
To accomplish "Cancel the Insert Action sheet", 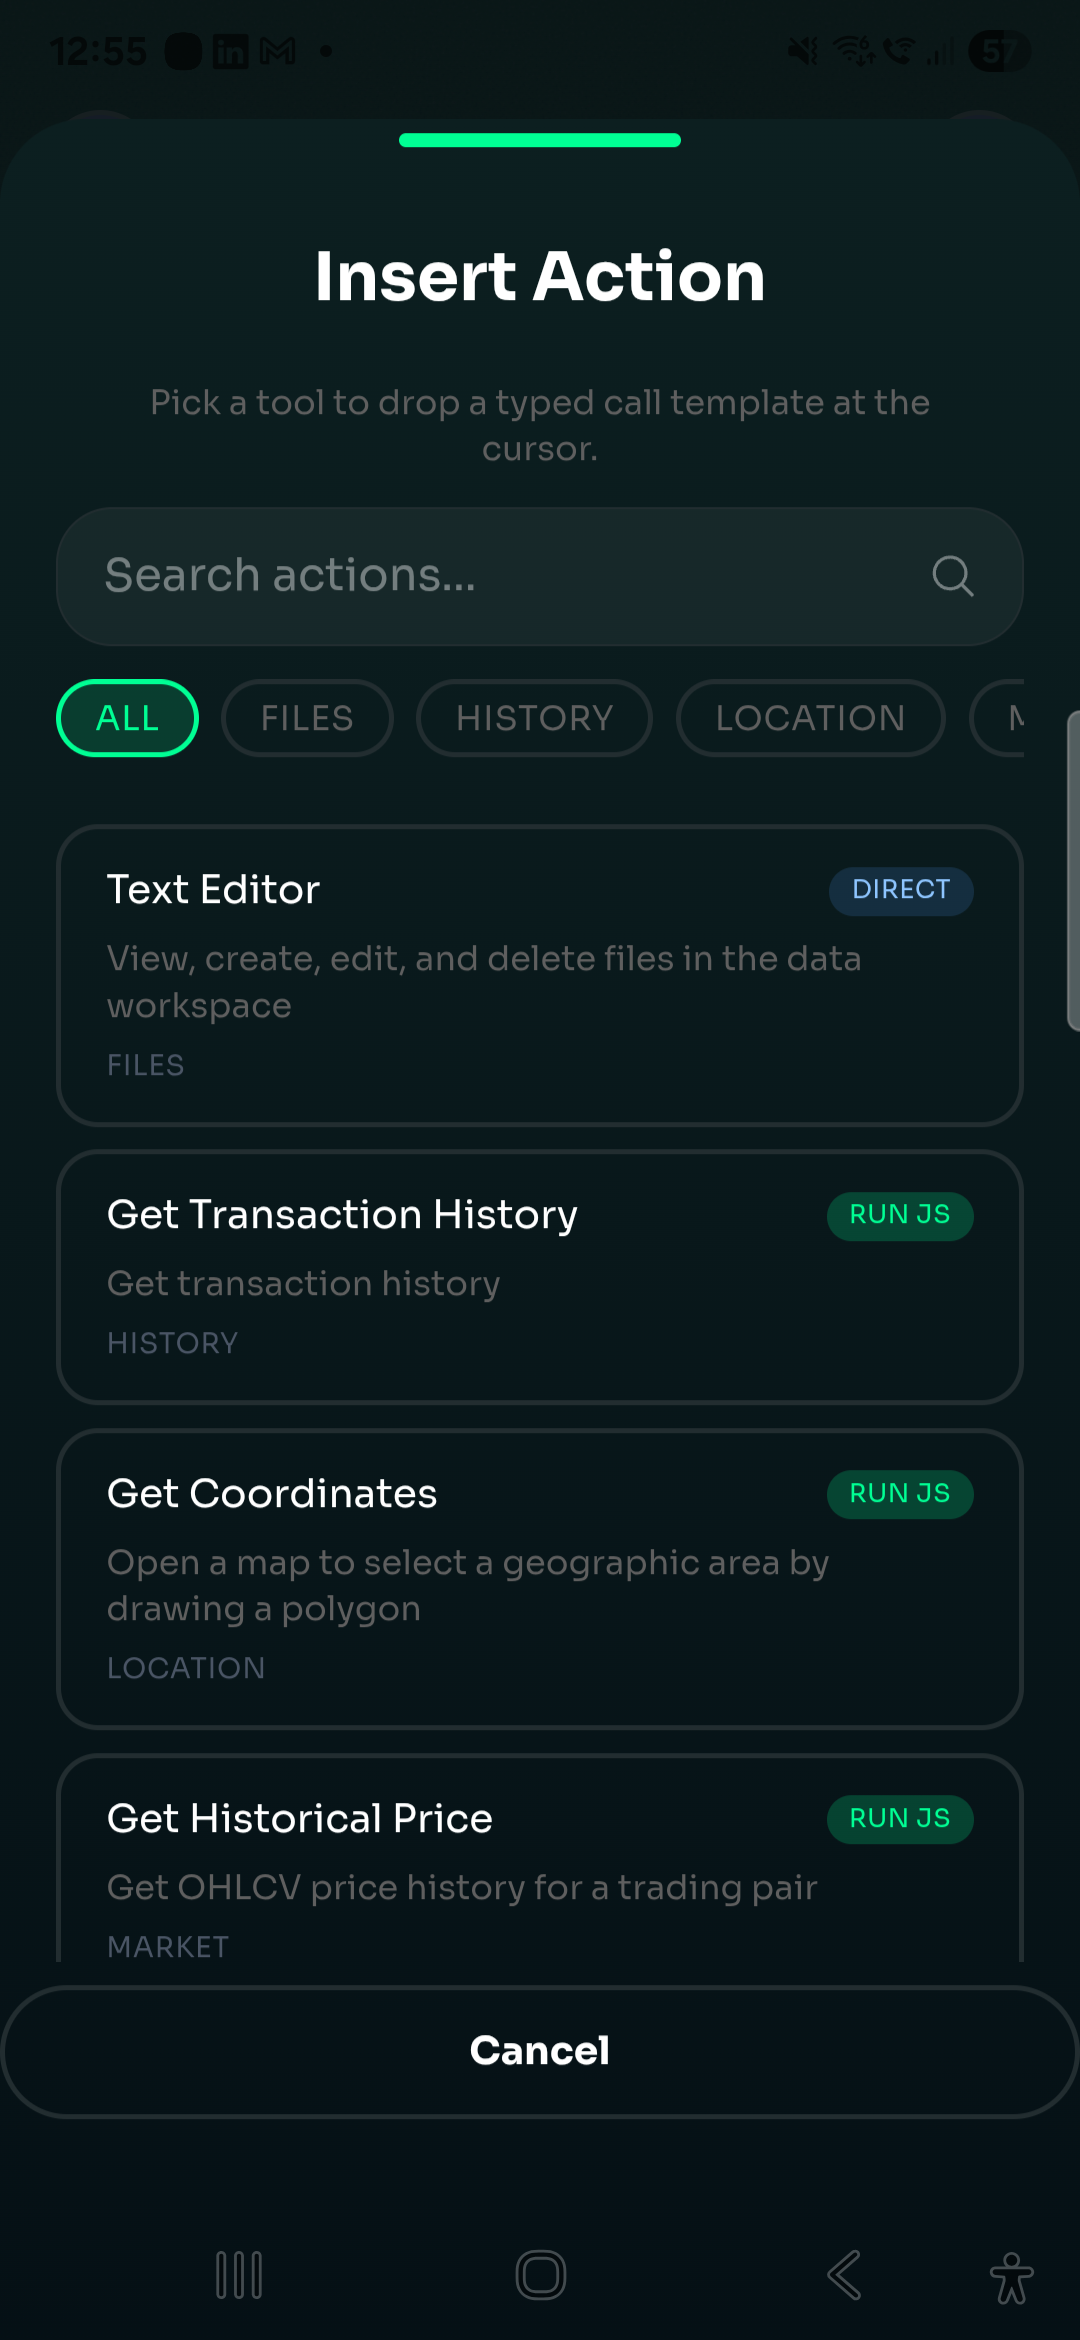I will point(540,2051).
